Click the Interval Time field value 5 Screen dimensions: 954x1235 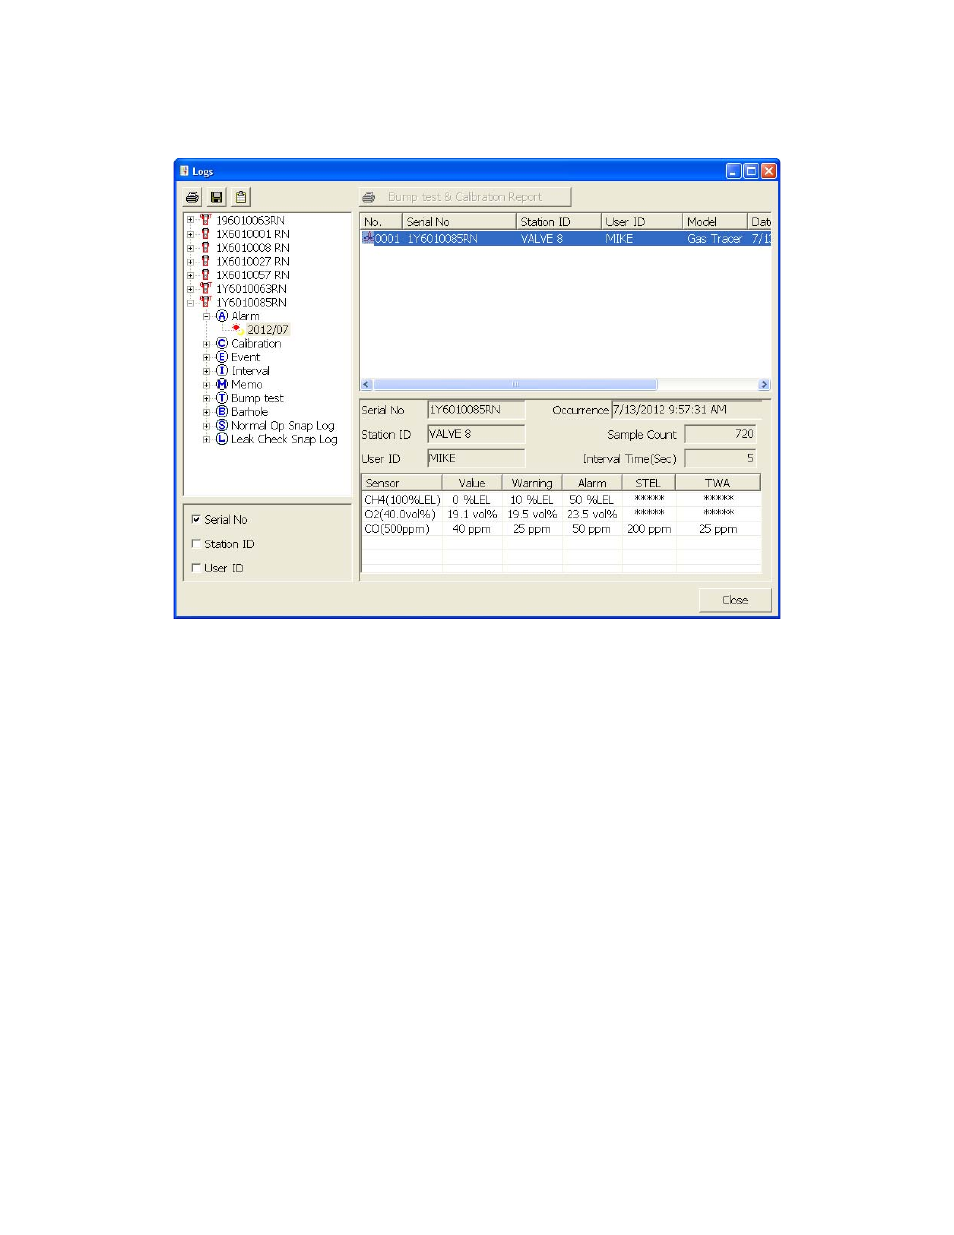(x=721, y=458)
